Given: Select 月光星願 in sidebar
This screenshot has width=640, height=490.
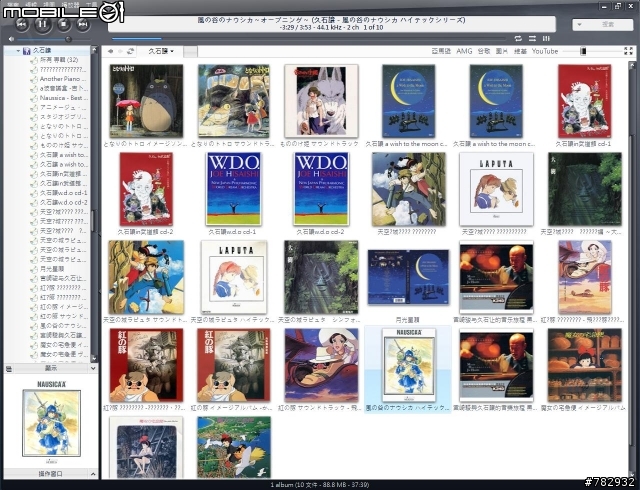Looking at the screenshot, I should pos(52,269).
